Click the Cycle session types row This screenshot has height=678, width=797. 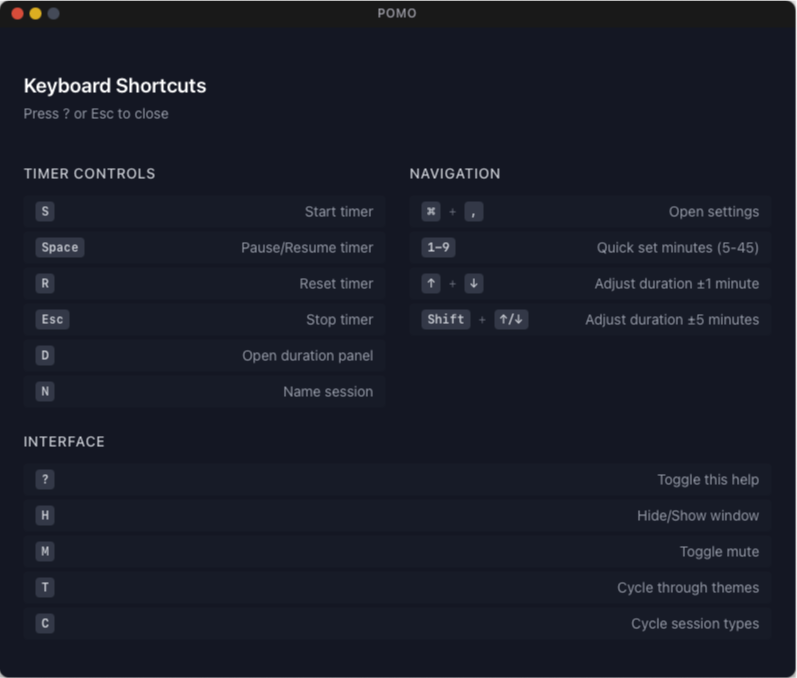tap(397, 624)
